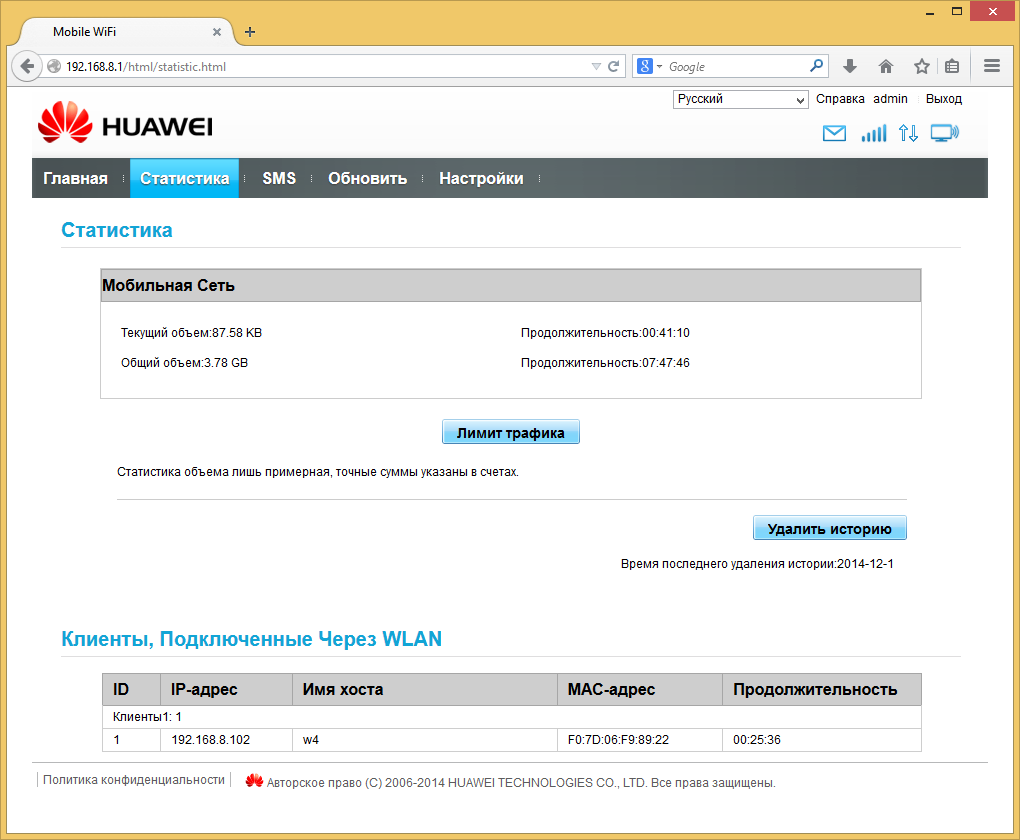Click MAC address F0:7D:06:F9:89:22 cell
This screenshot has height=840, width=1020.
640,740
